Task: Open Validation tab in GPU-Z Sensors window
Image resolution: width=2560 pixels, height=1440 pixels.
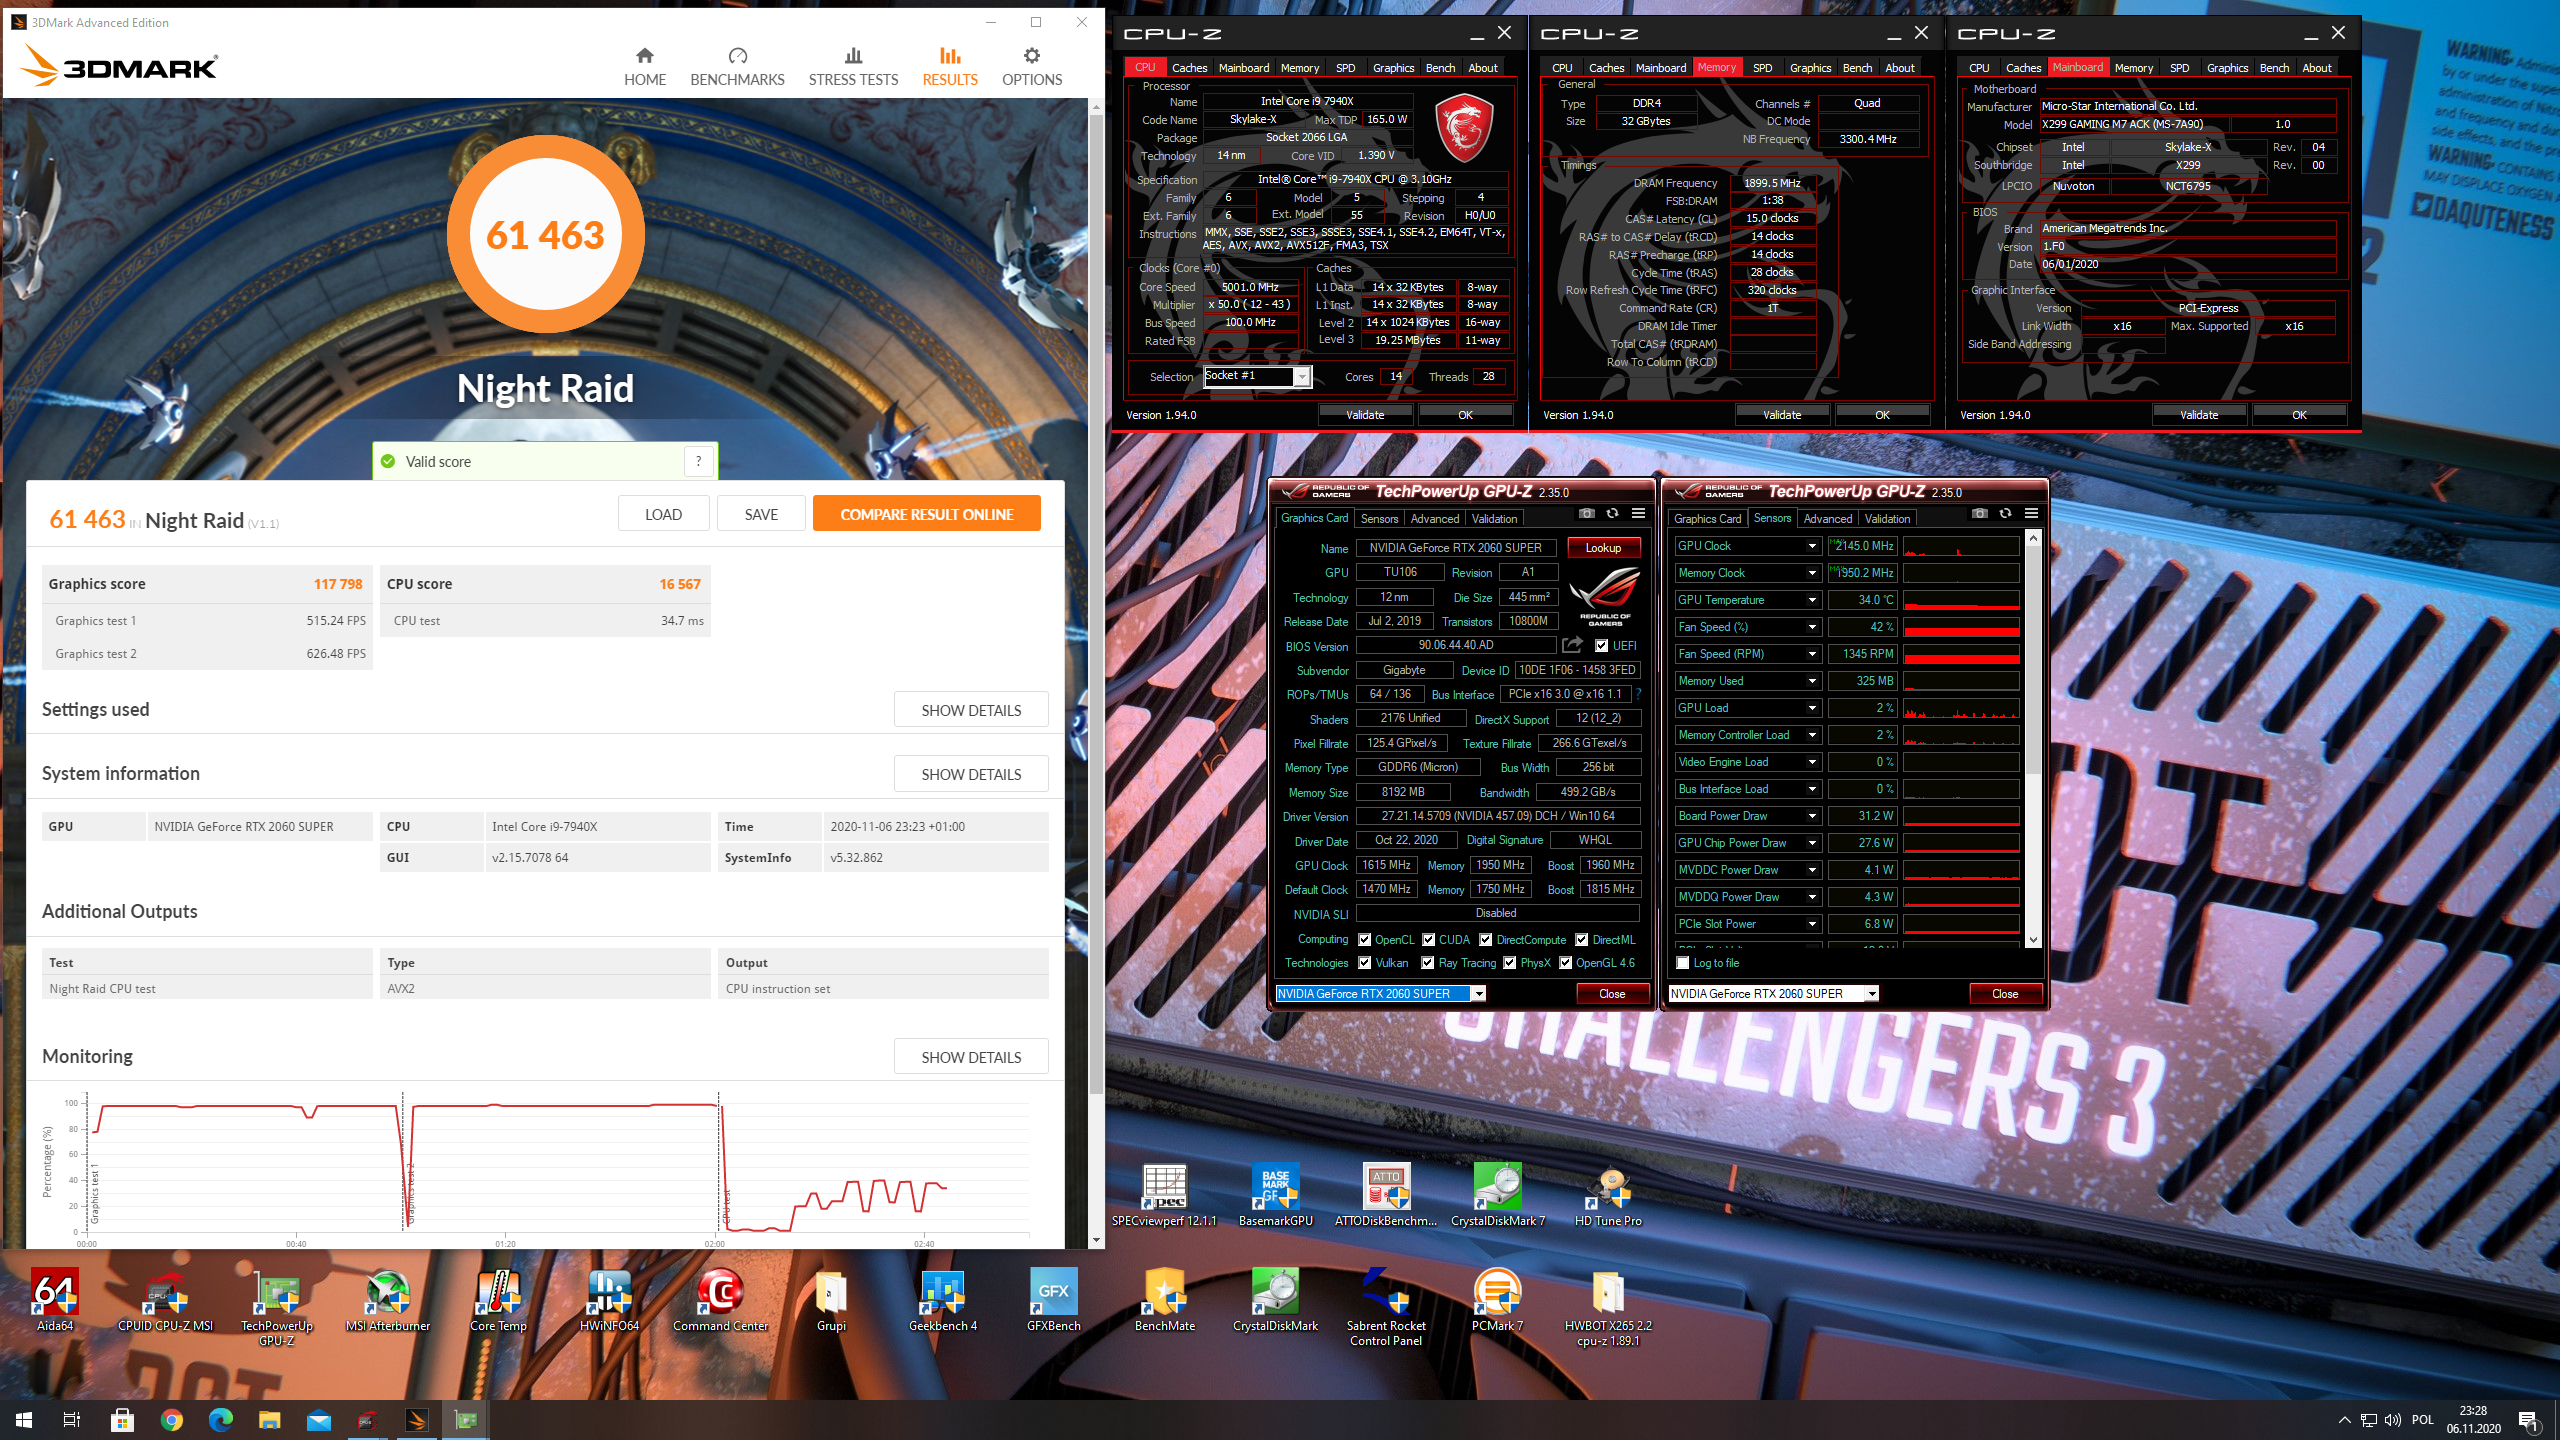Action: (1887, 519)
